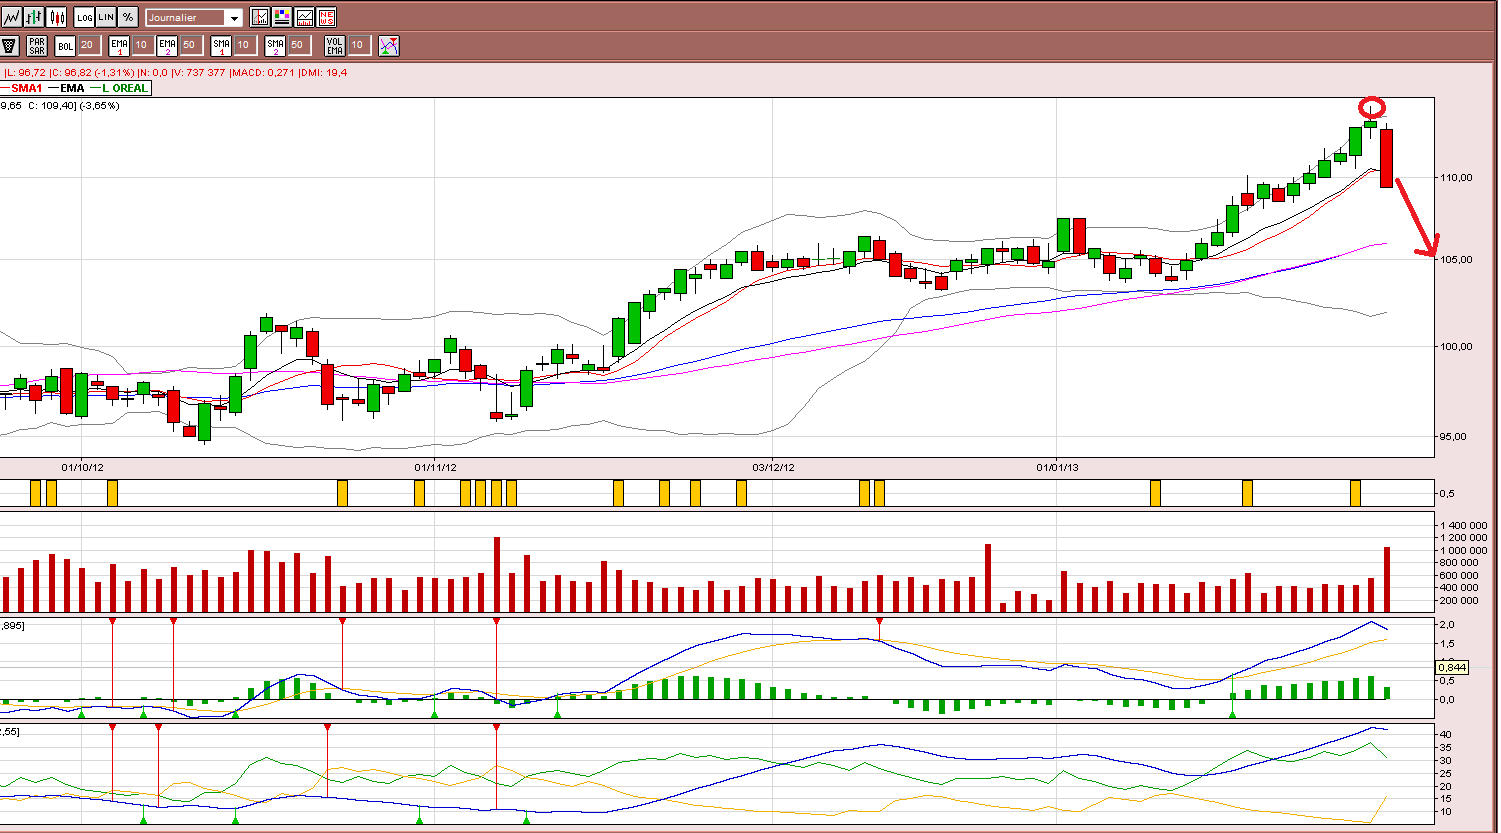Viewport: 1501px width, 833px height.
Task: Click the EMA 2 period field
Action: tap(190, 46)
